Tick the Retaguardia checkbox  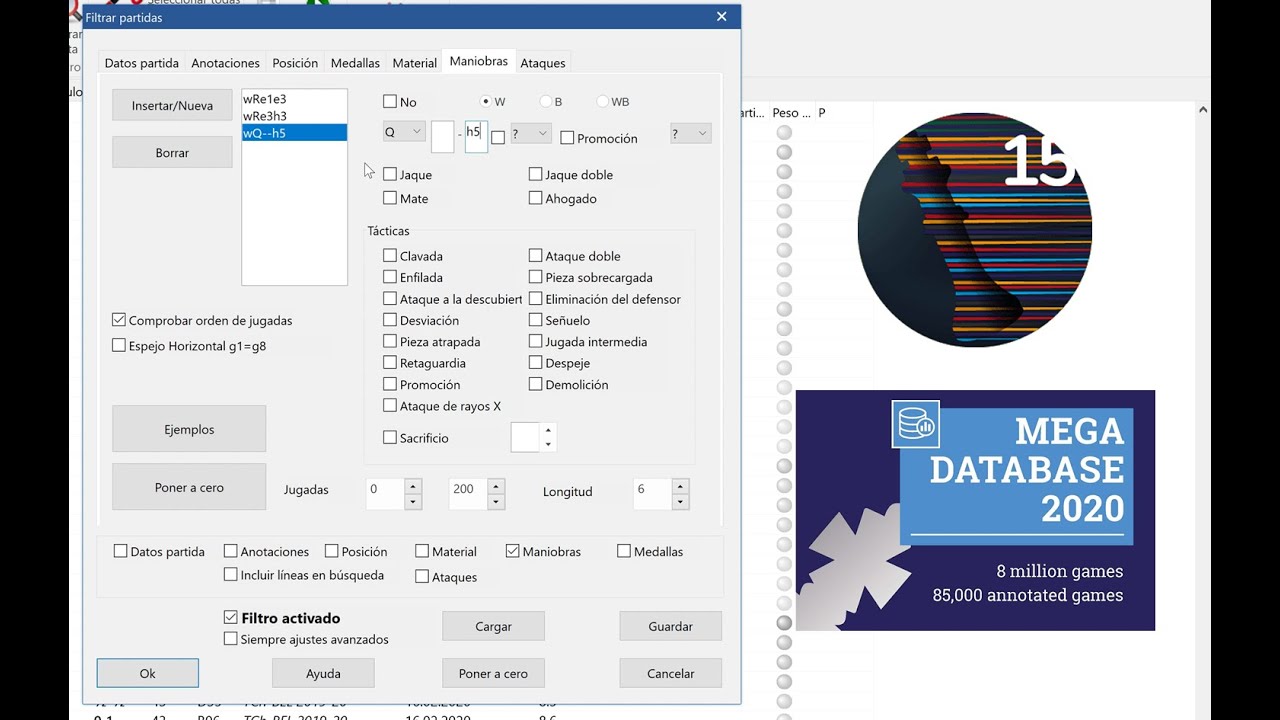(x=390, y=363)
